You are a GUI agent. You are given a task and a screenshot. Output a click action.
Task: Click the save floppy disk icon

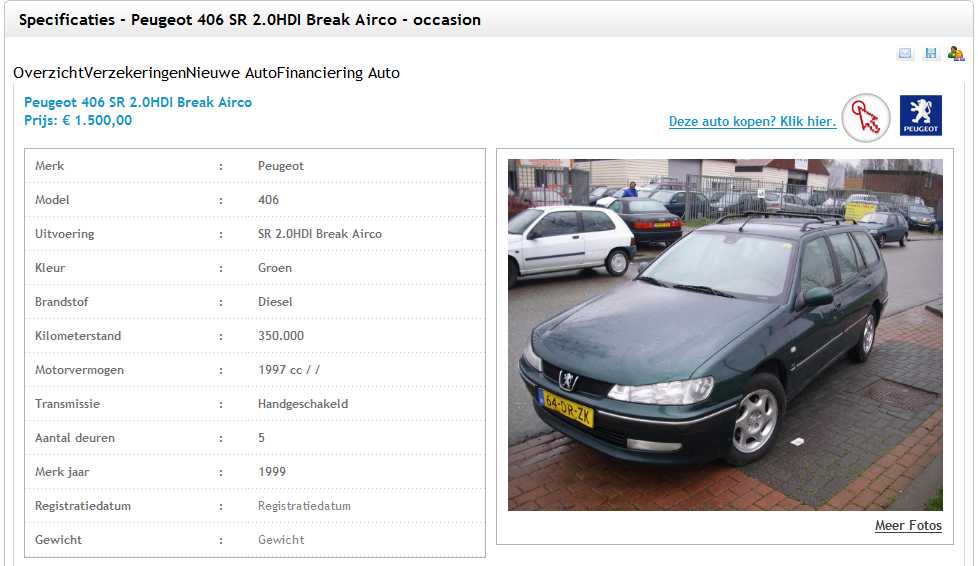[931, 54]
